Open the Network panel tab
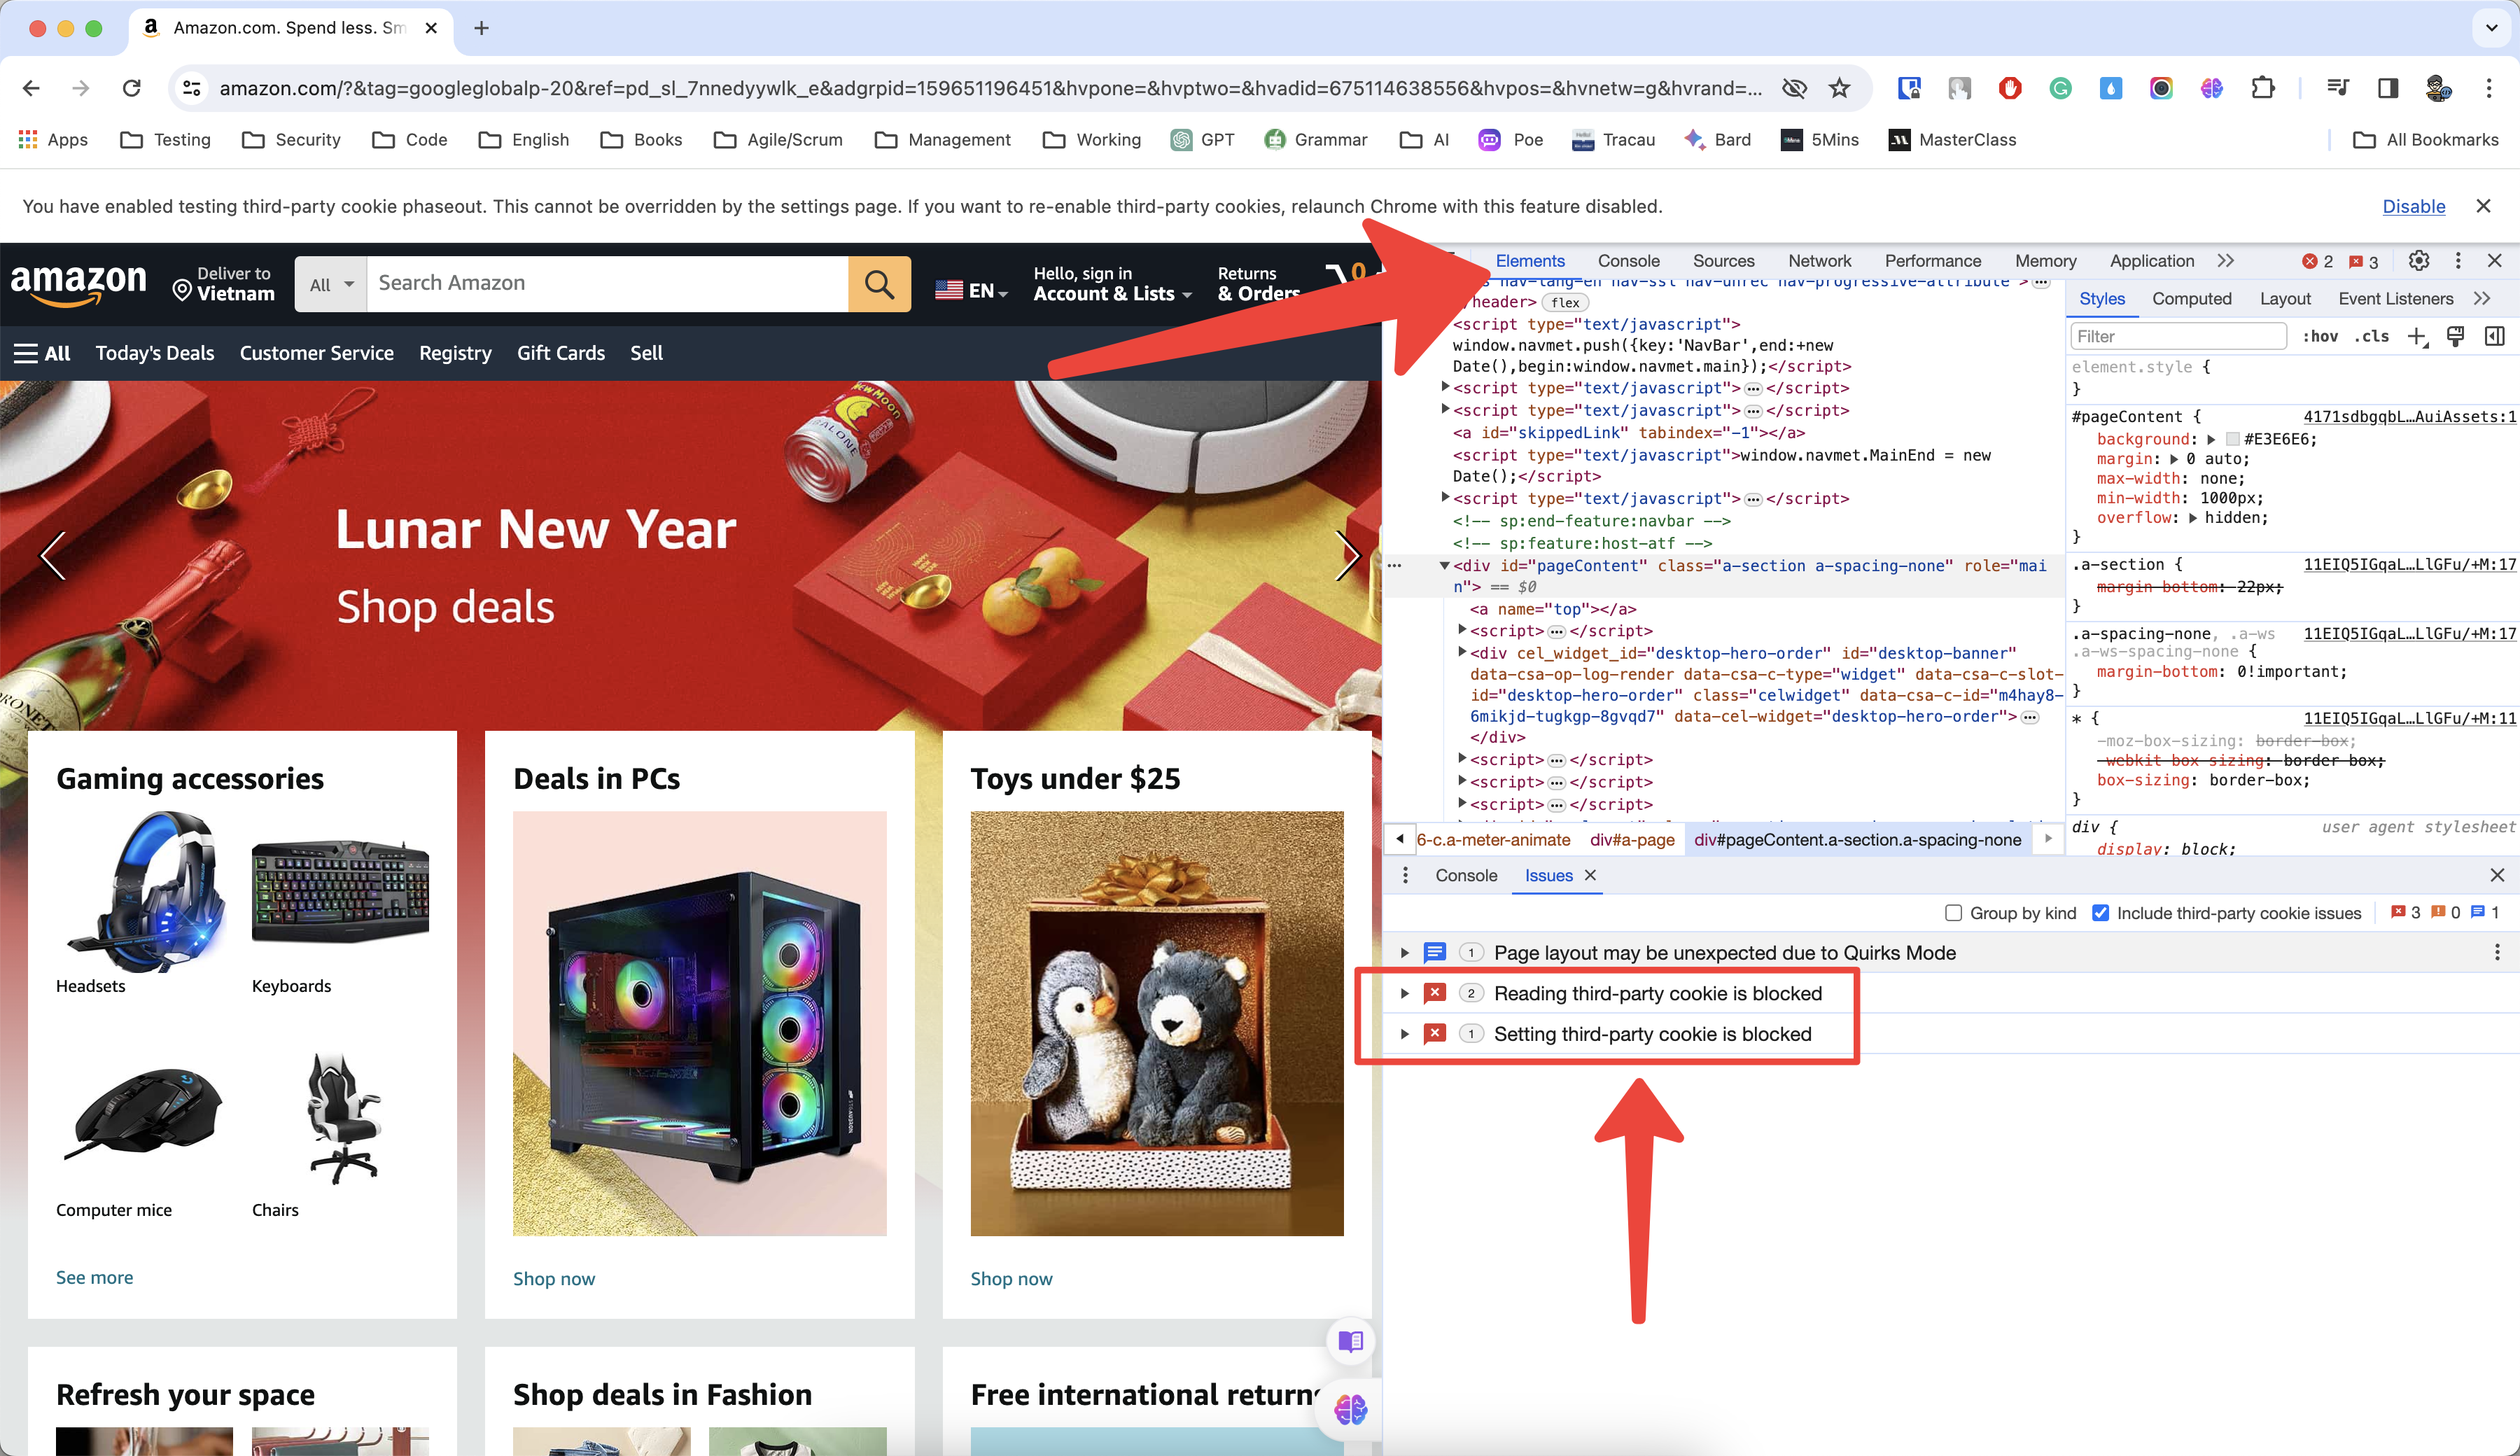The height and width of the screenshot is (1456, 2520). pos(1819,261)
